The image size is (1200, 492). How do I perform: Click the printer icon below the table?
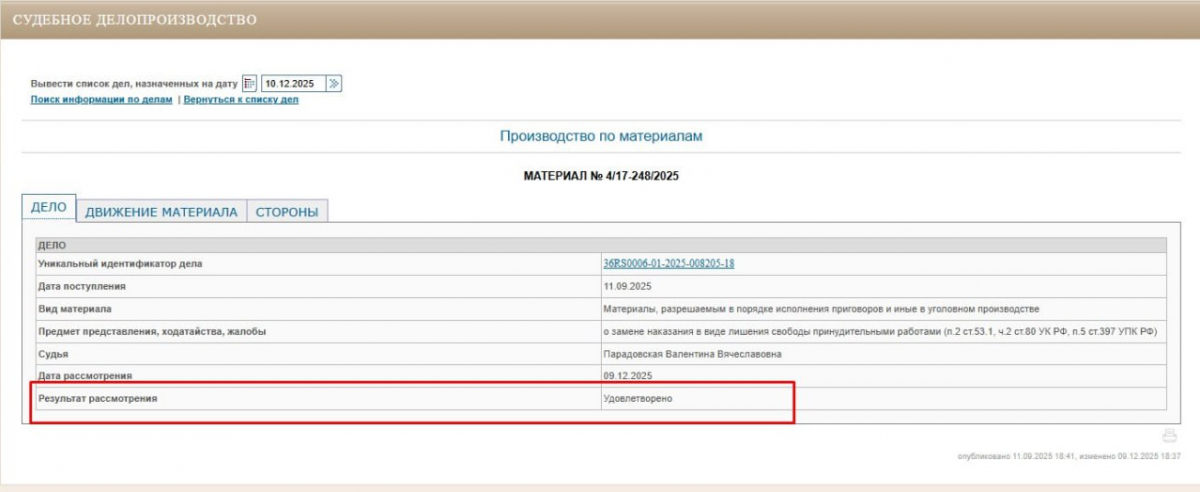[x=1169, y=435]
